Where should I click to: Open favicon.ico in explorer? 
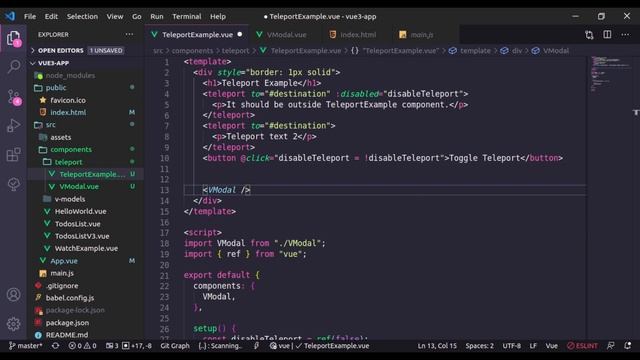[x=86, y=100]
